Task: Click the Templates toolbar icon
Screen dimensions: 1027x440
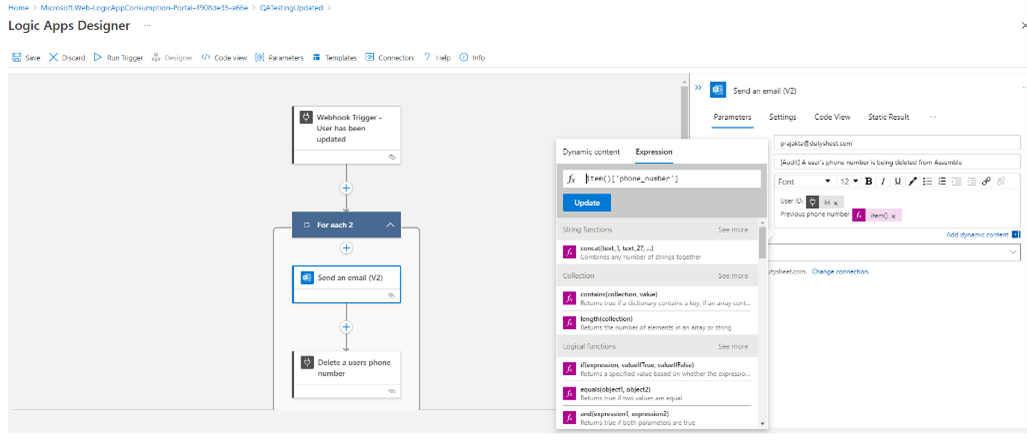Action: [317, 58]
